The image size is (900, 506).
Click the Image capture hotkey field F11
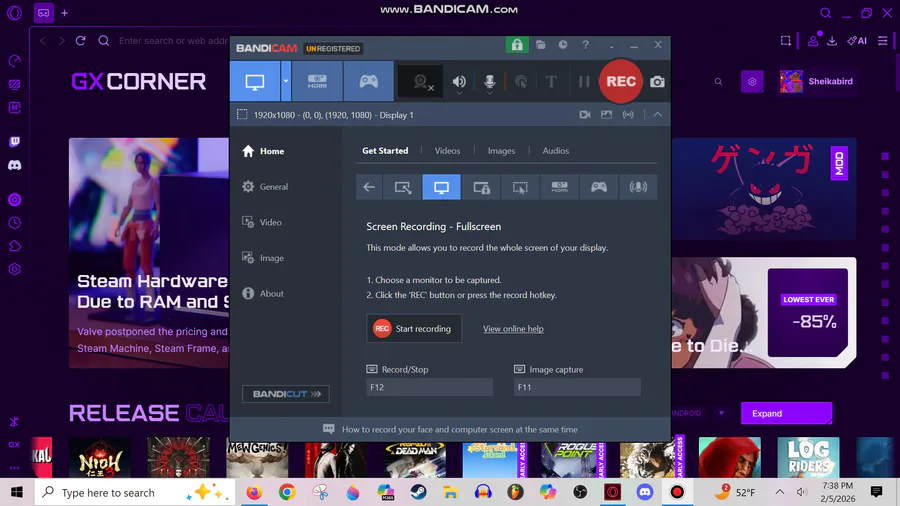click(577, 387)
